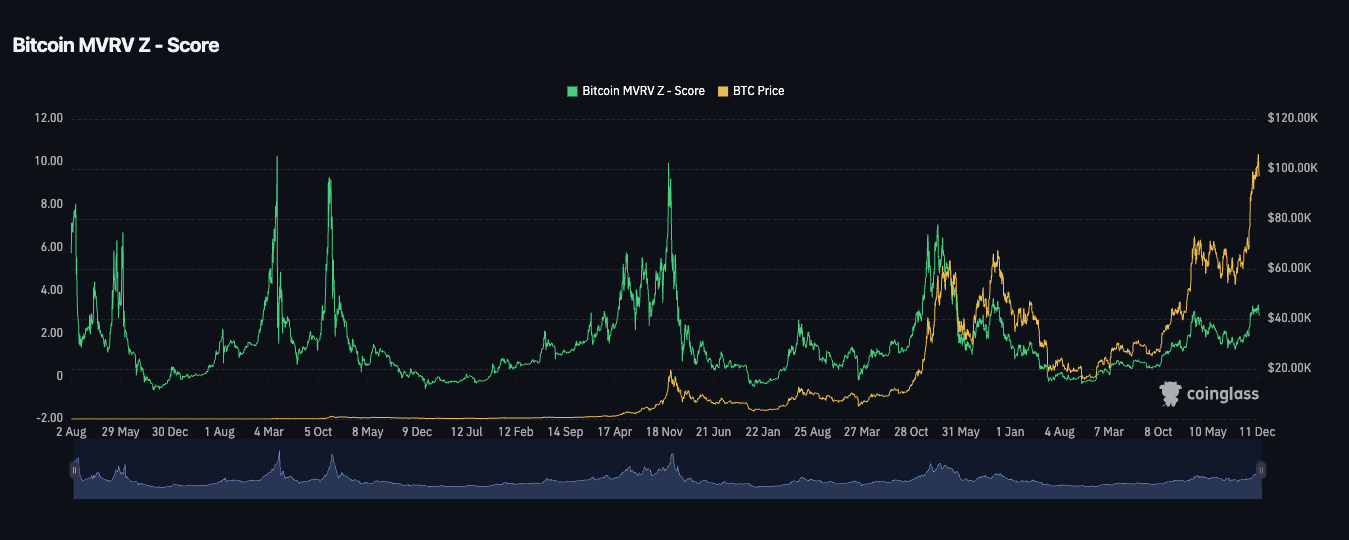Click the right handle of the range slider
Image resolution: width=1349 pixels, height=540 pixels.
1261,470
